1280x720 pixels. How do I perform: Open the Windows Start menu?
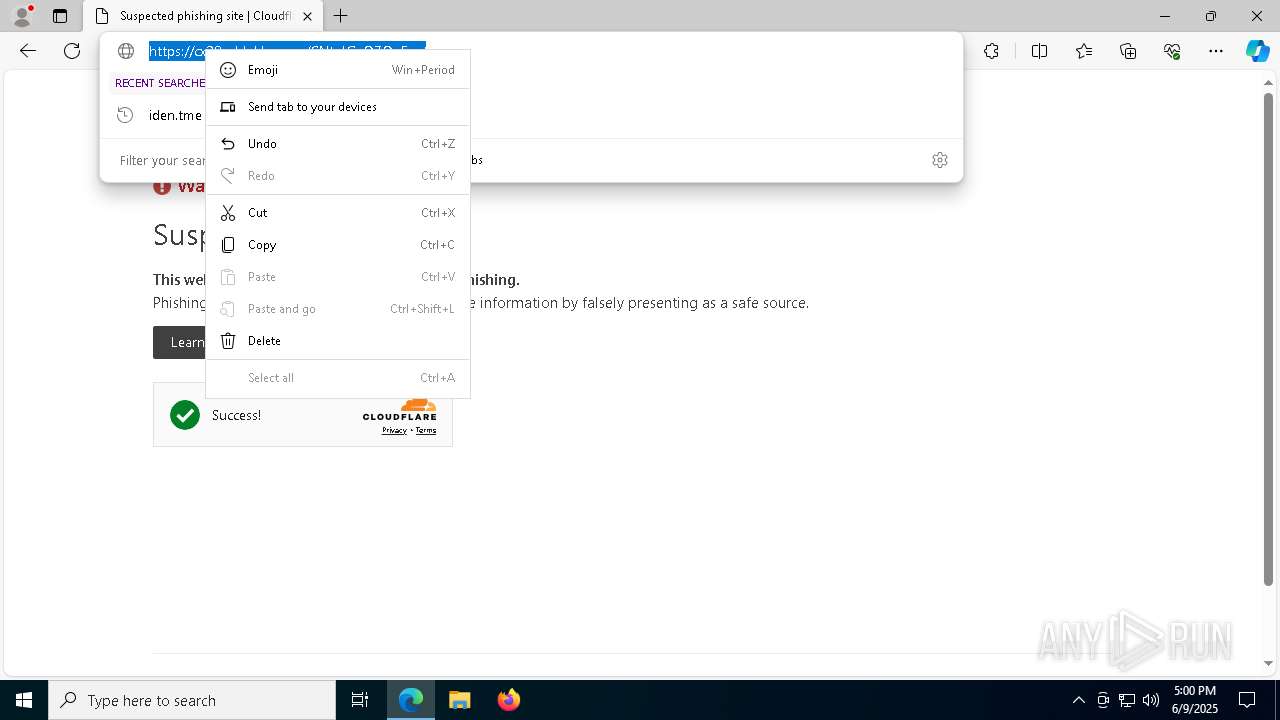tap(24, 700)
